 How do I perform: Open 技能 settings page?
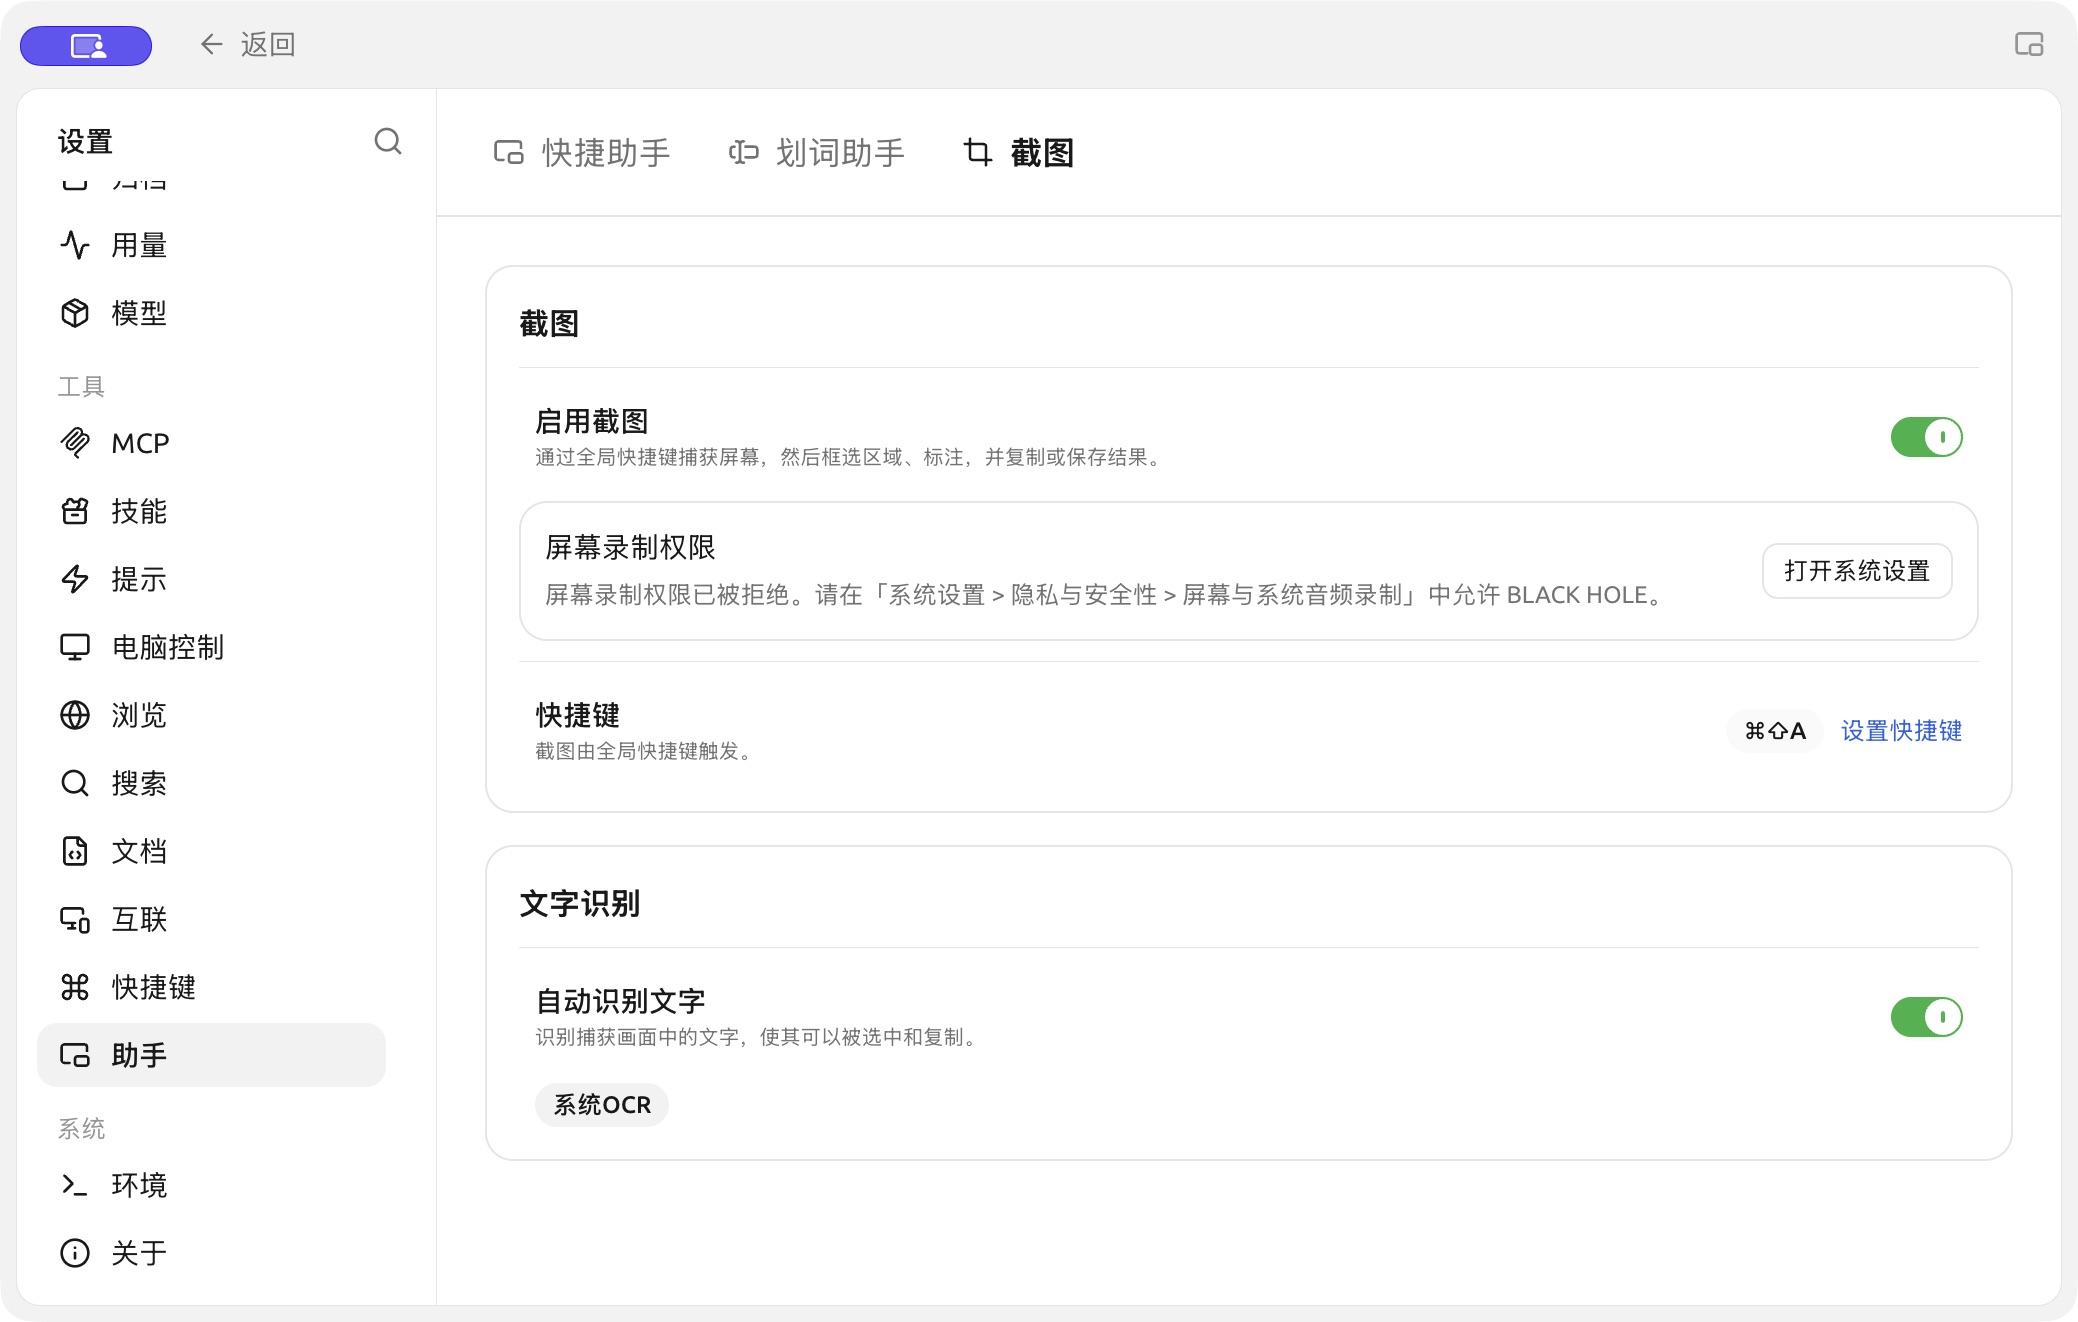pos(211,511)
